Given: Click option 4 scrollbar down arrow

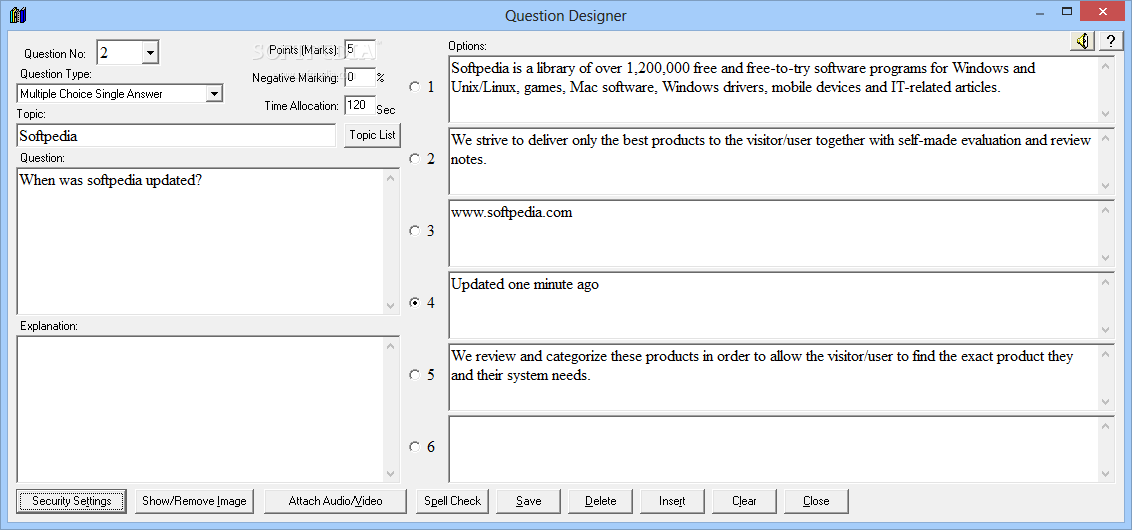Looking at the screenshot, I should [1106, 330].
